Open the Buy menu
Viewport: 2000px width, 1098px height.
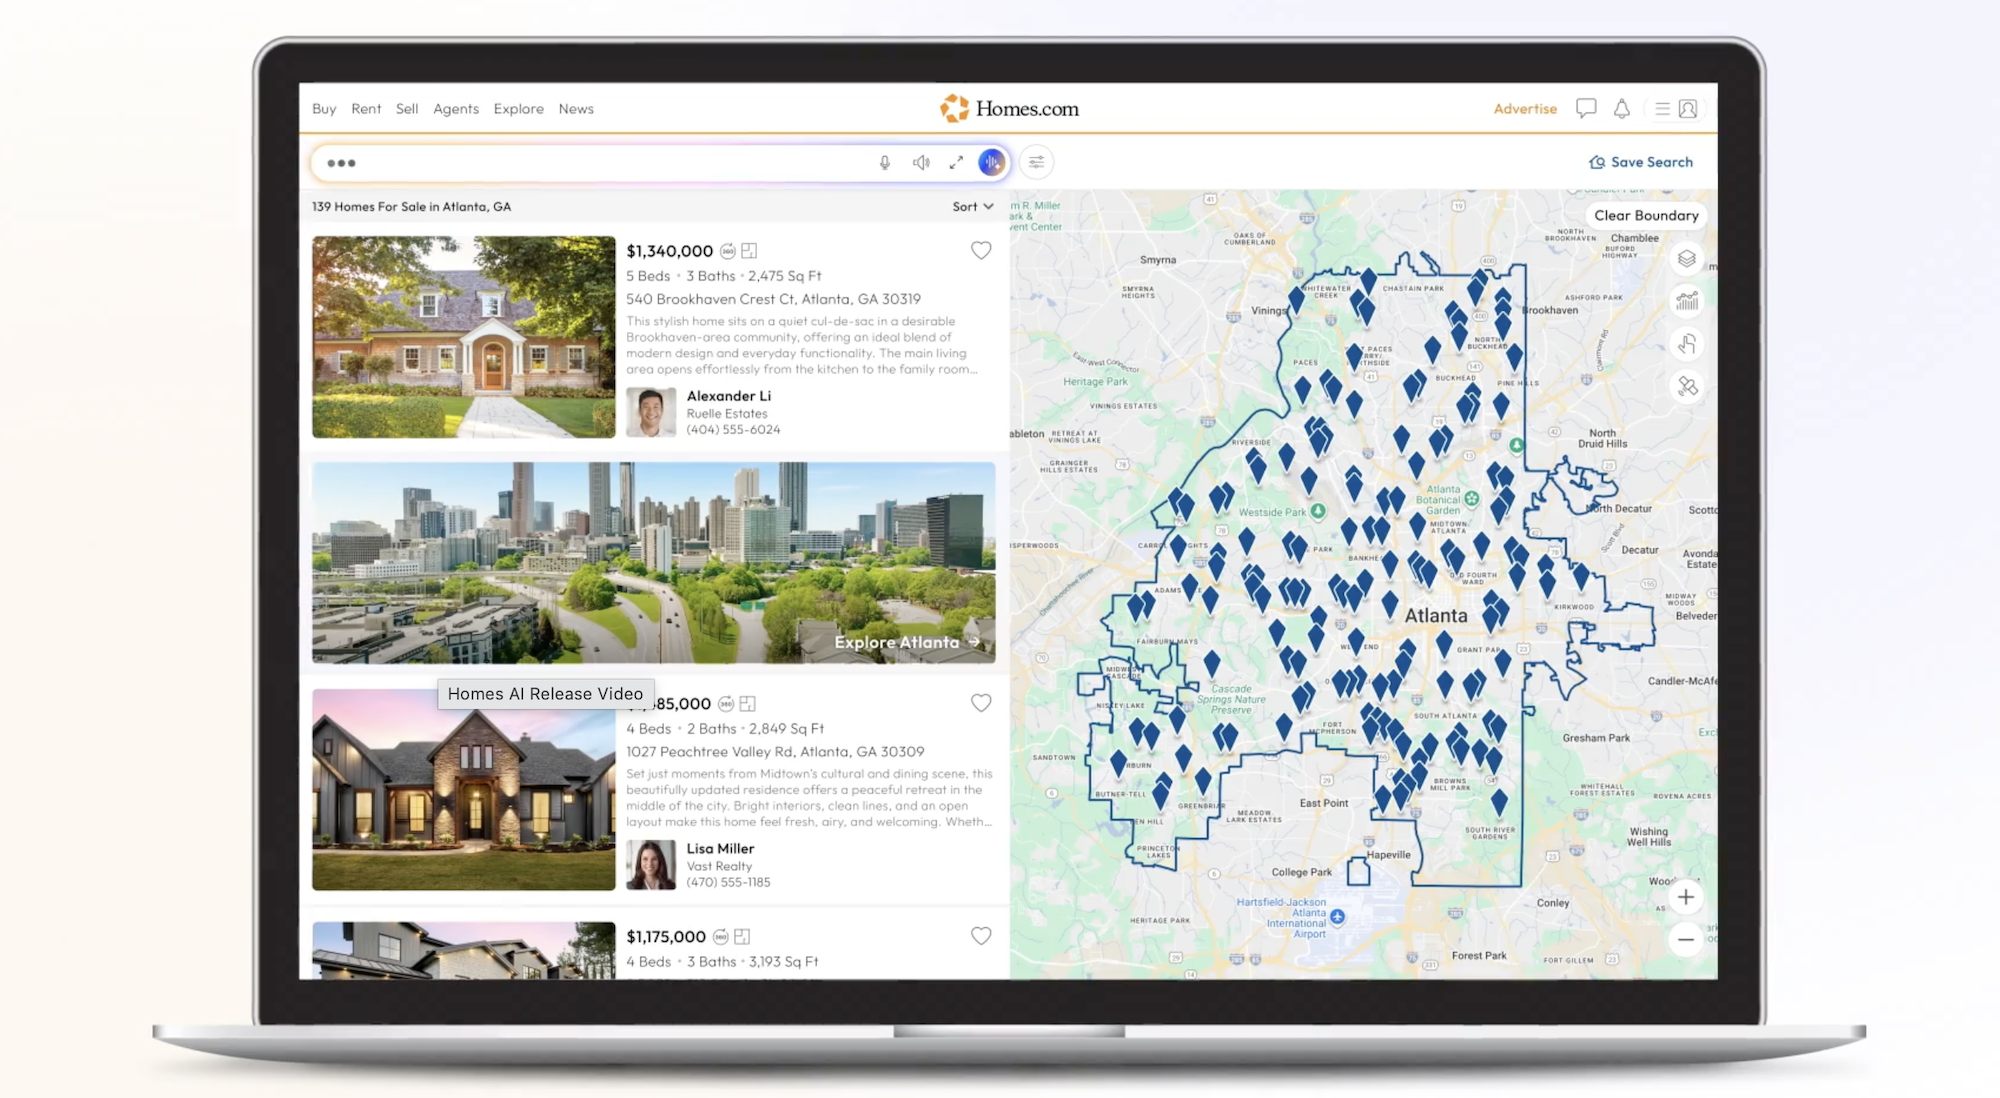pos(324,109)
